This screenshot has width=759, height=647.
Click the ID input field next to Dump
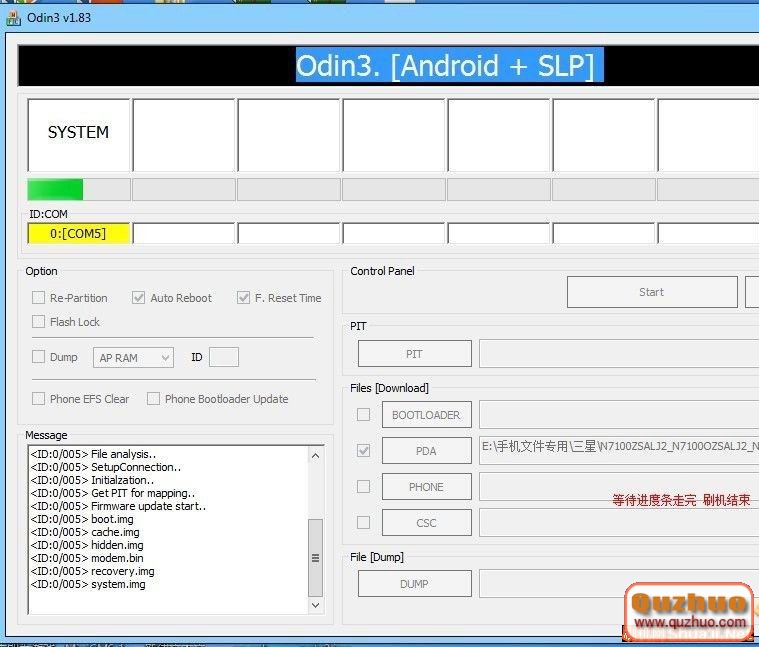224,357
